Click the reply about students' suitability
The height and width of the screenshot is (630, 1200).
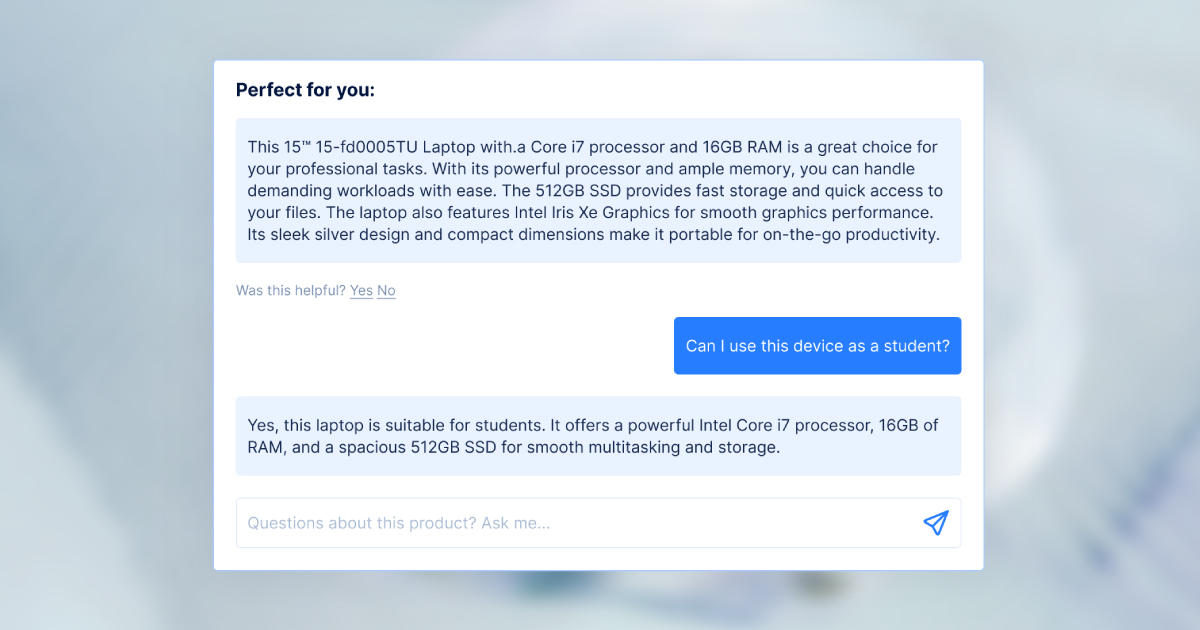pos(598,436)
